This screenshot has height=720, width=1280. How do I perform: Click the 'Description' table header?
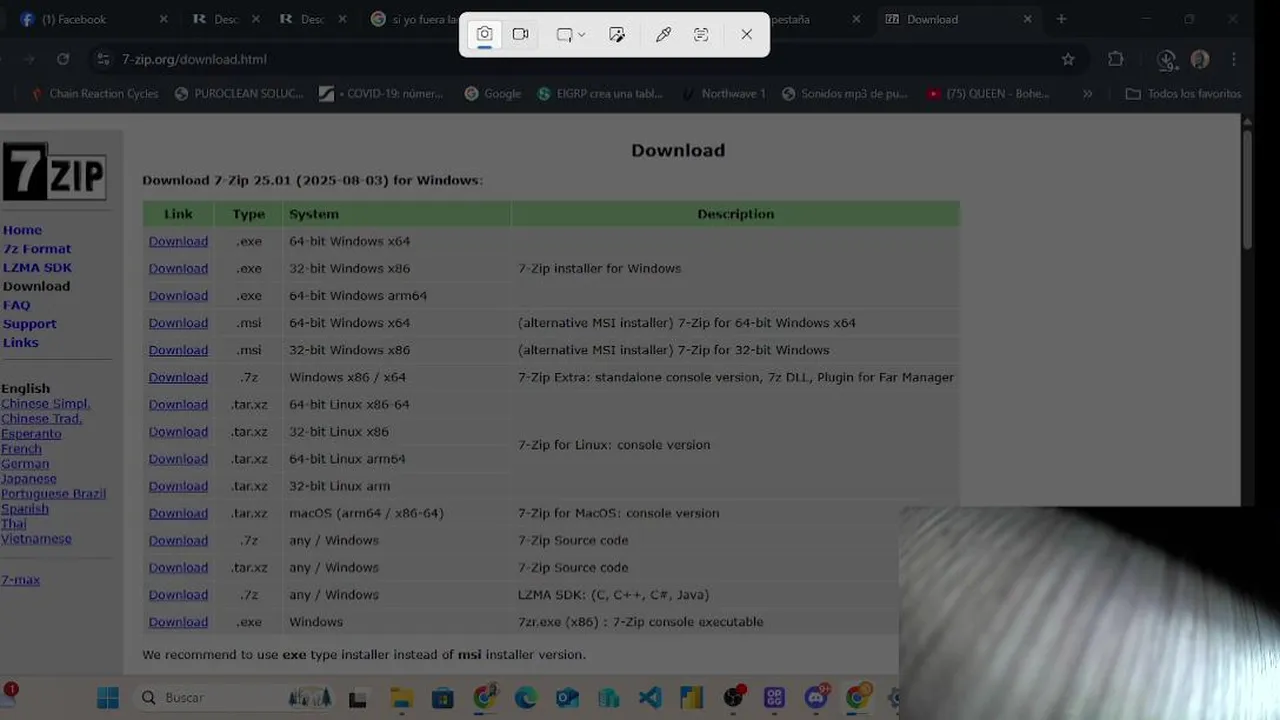click(x=735, y=214)
